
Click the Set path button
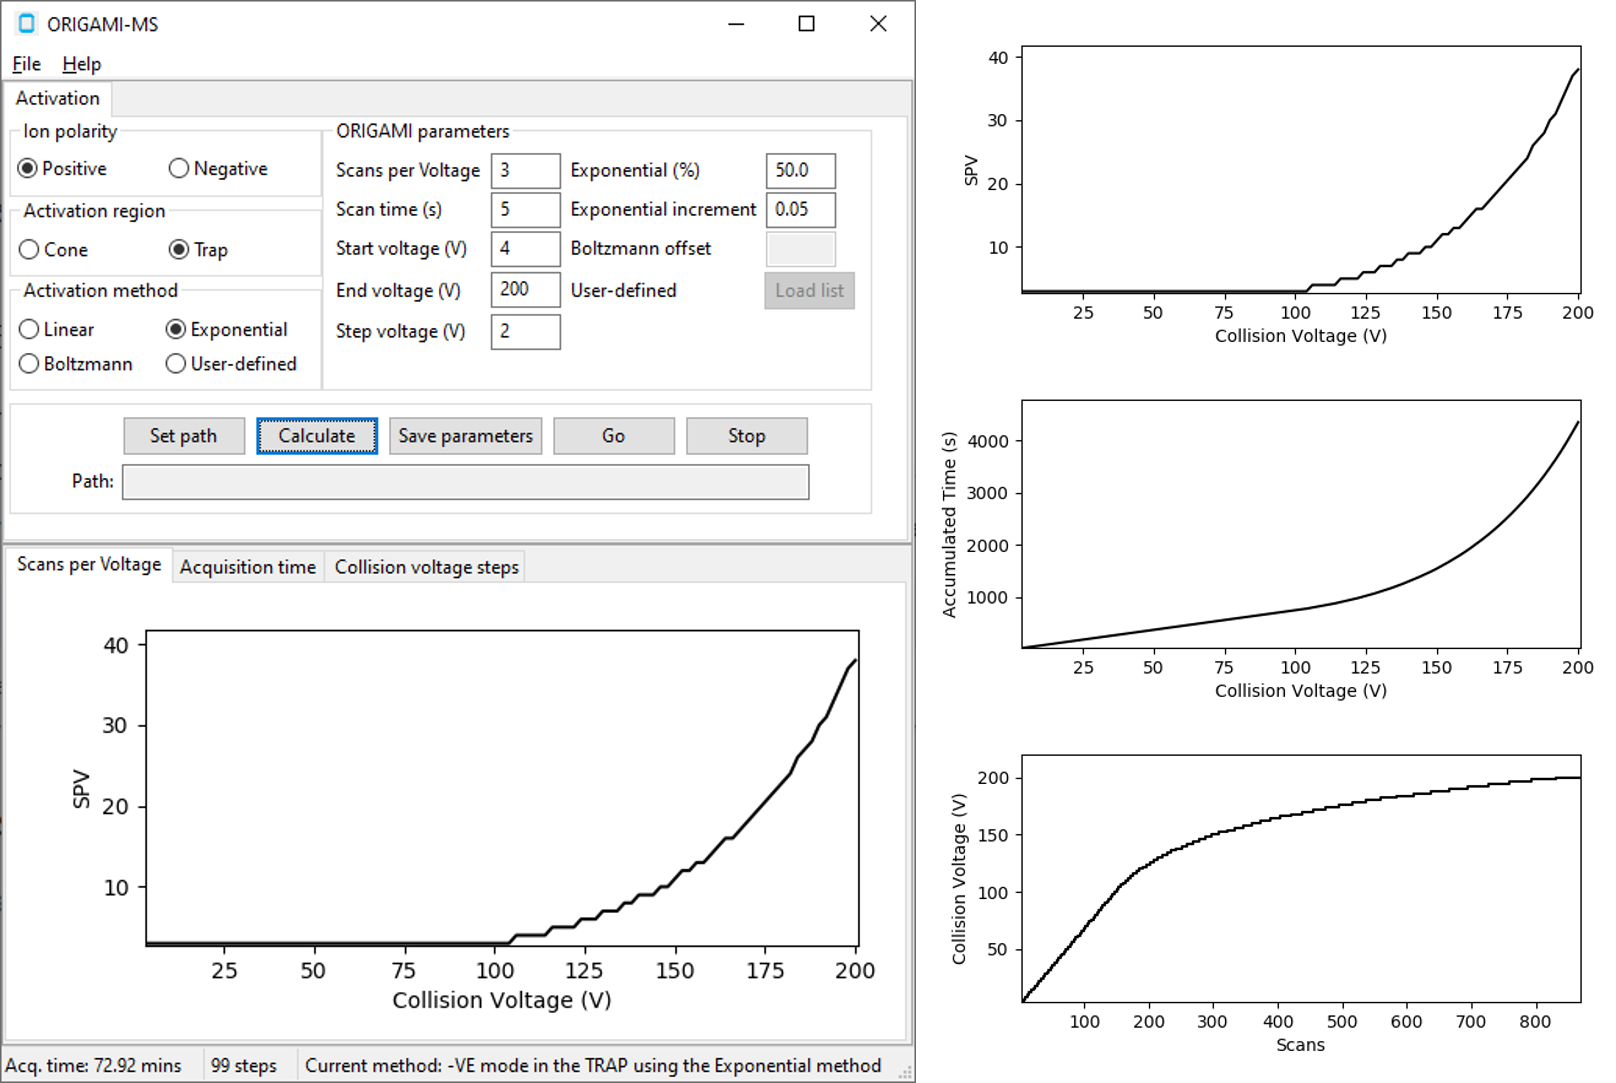184,436
